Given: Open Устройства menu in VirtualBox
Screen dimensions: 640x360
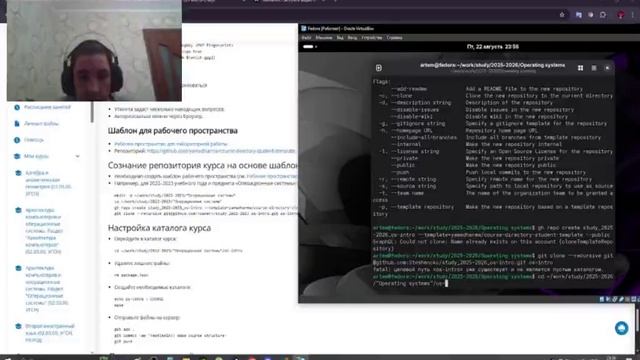Looking at the screenshot, I should (371, 38).
